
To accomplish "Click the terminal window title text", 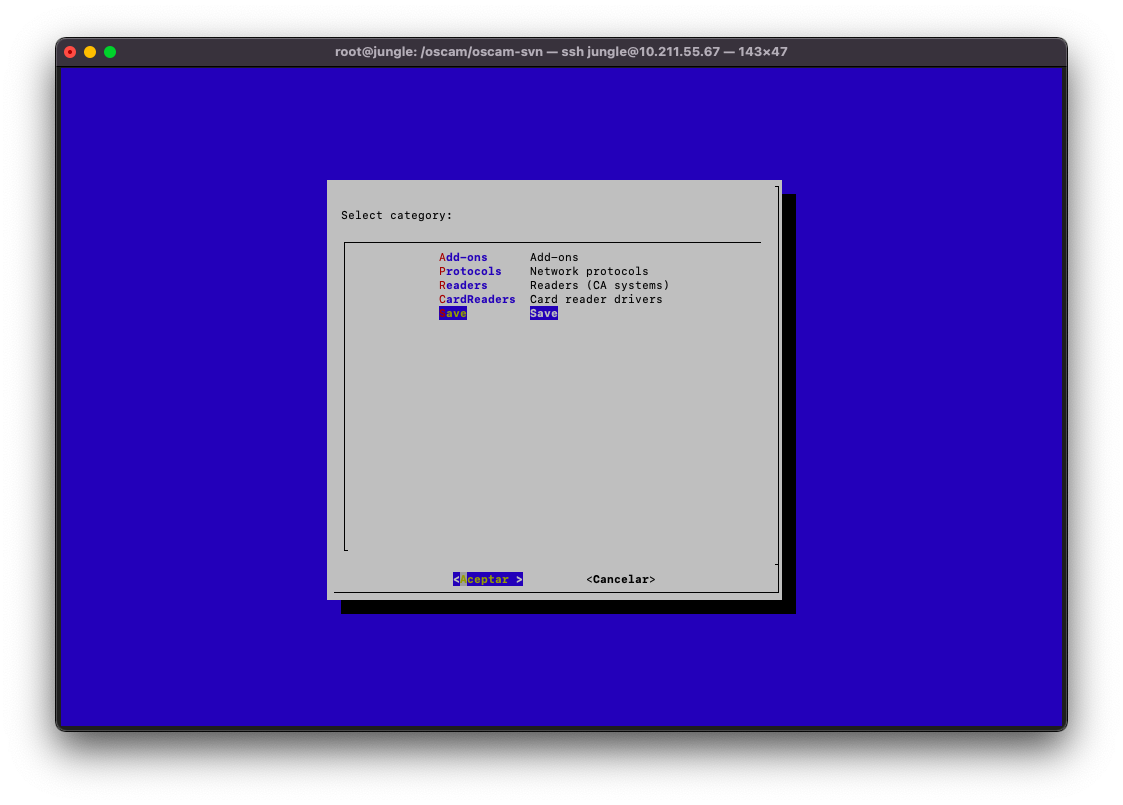I will pos(561,52).
